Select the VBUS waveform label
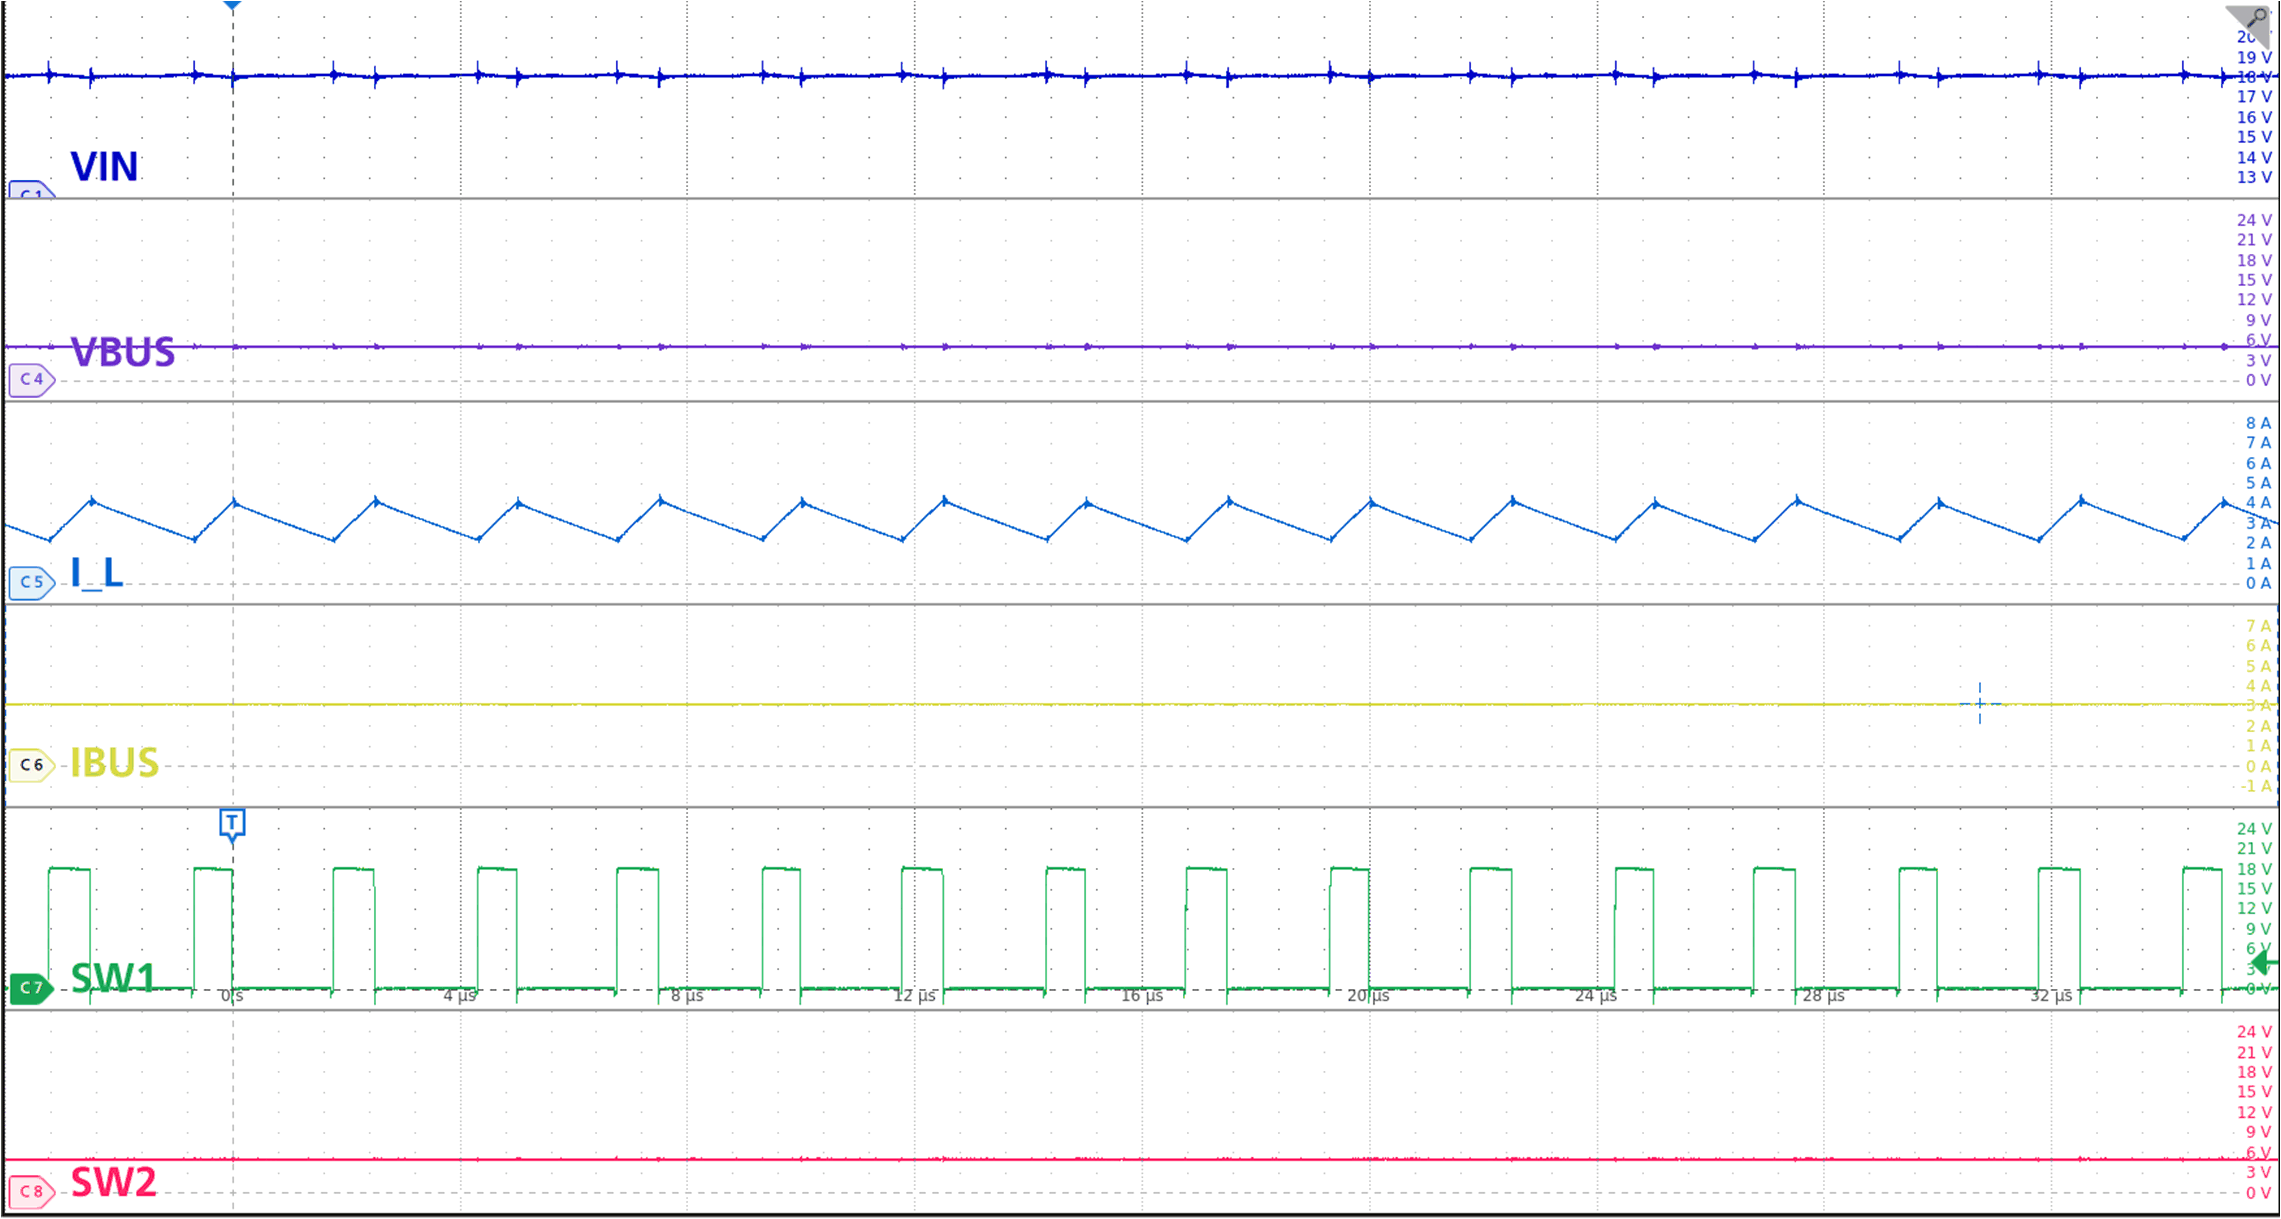 (x=121, y=351)
